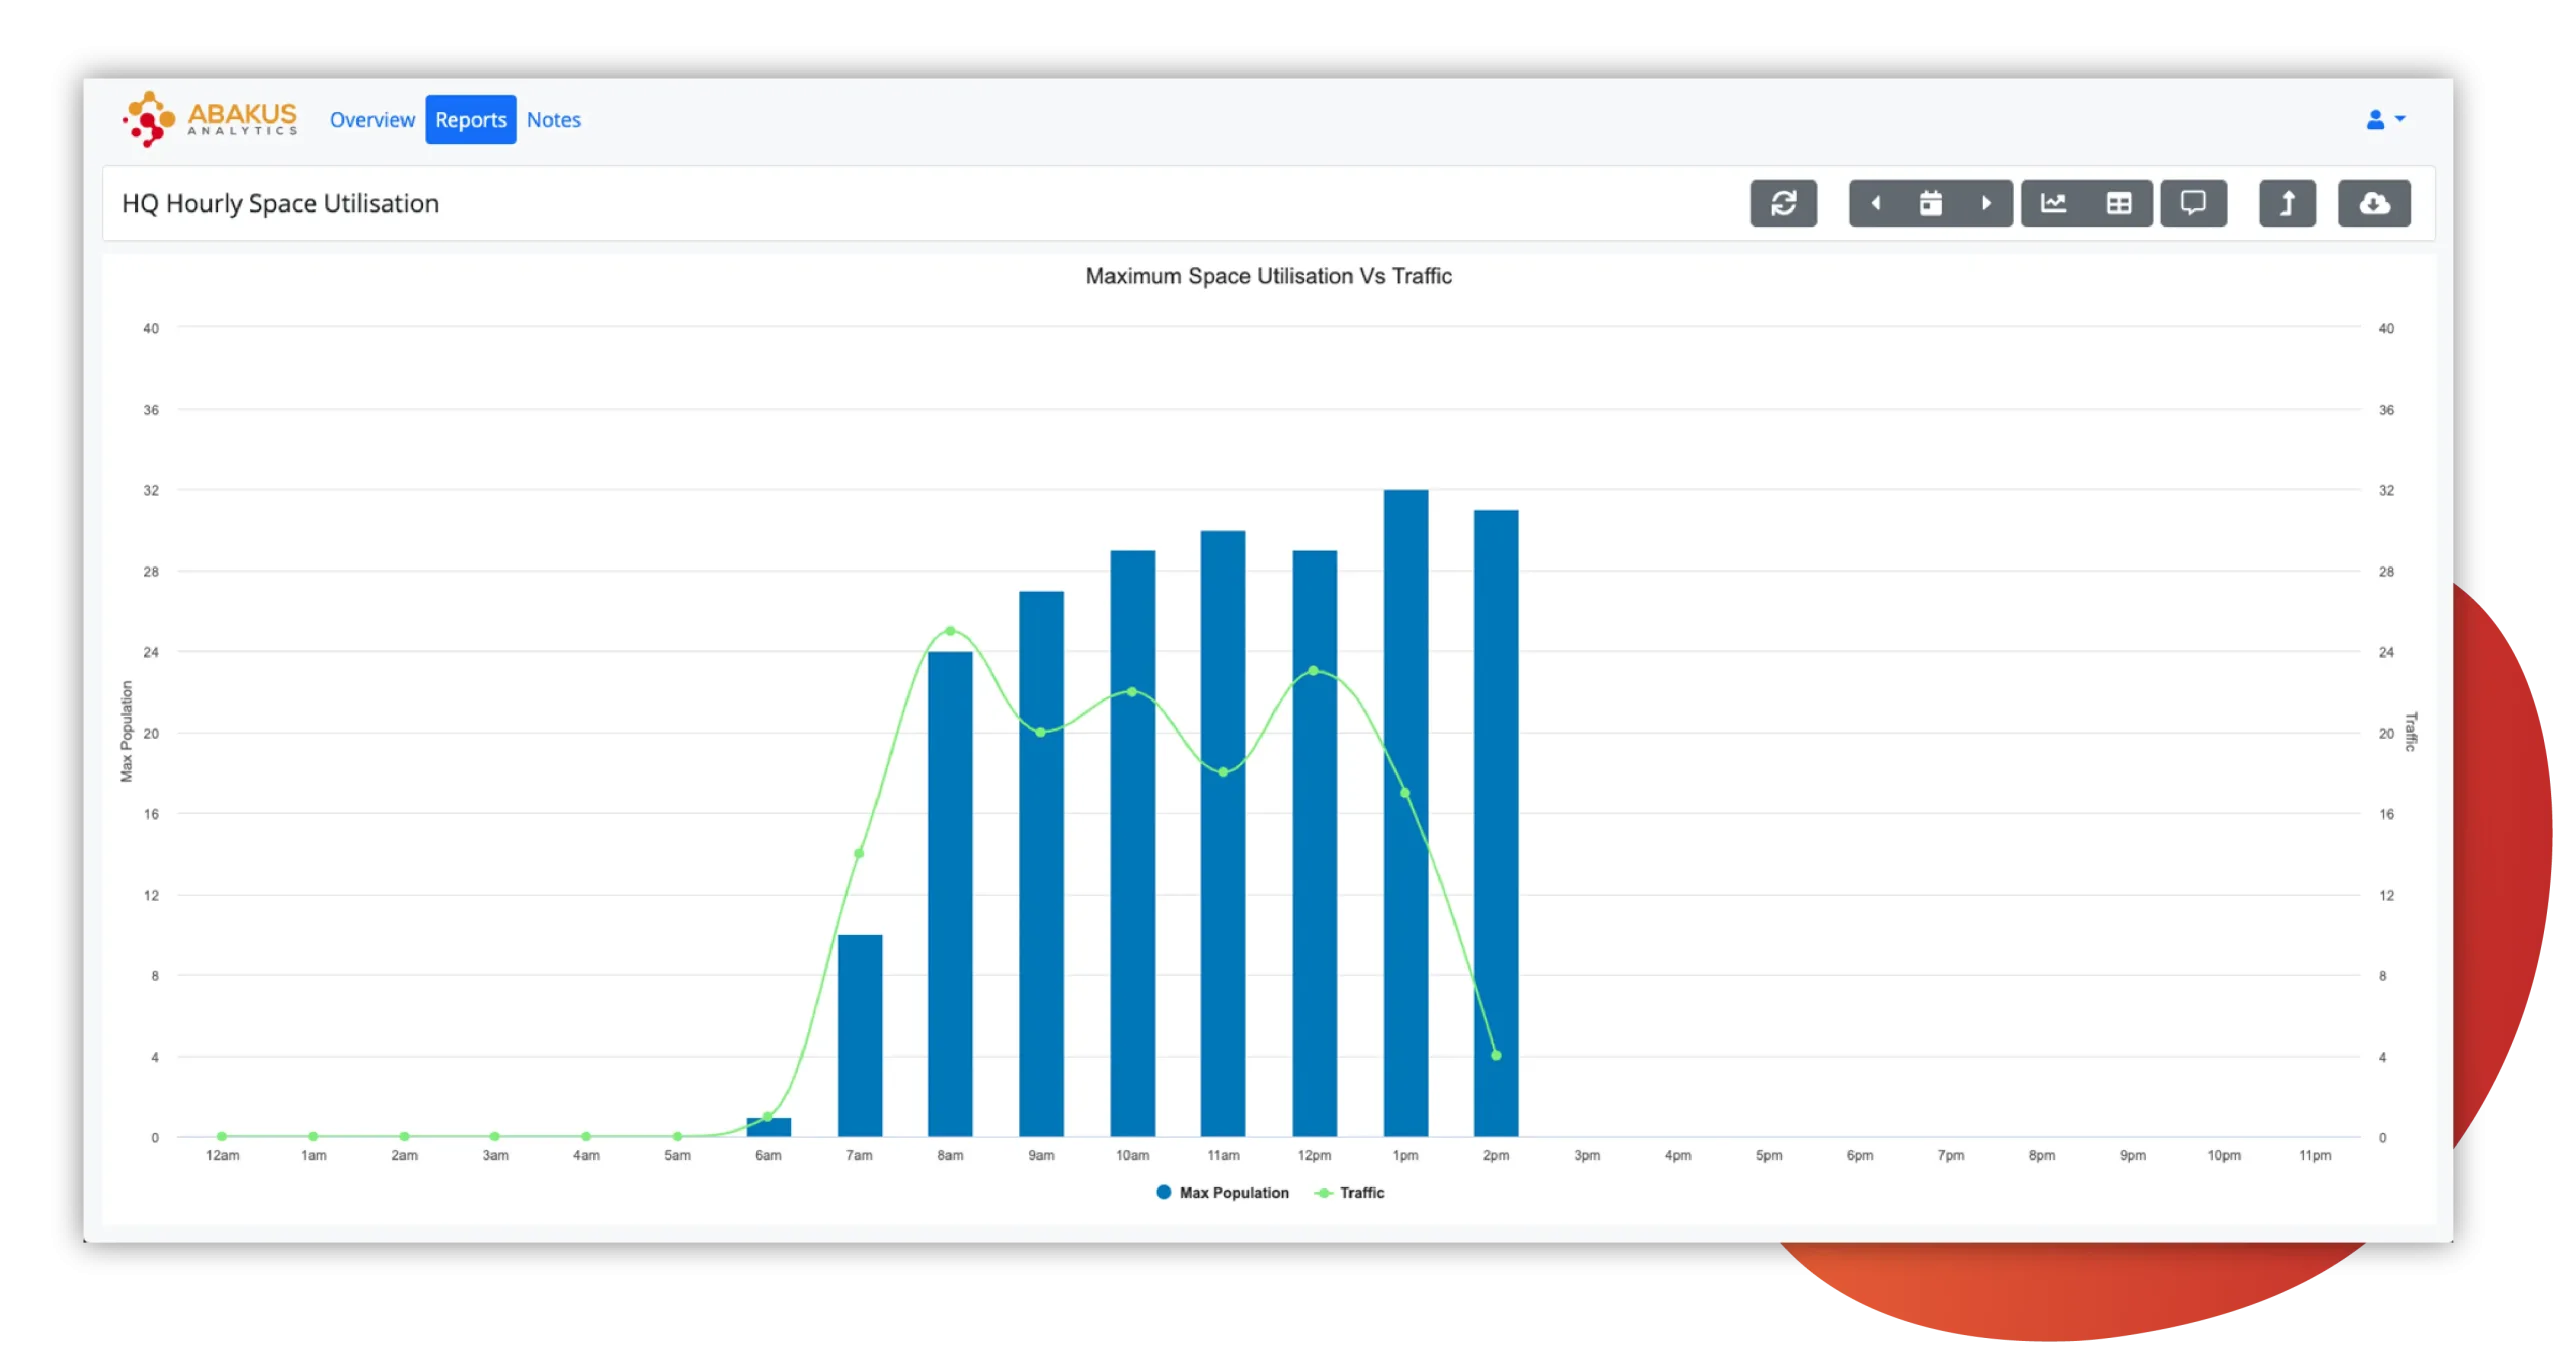Viewport: 2560px width, 1370px height.
Task: Switch to chart view
Action: point(2055,203)
